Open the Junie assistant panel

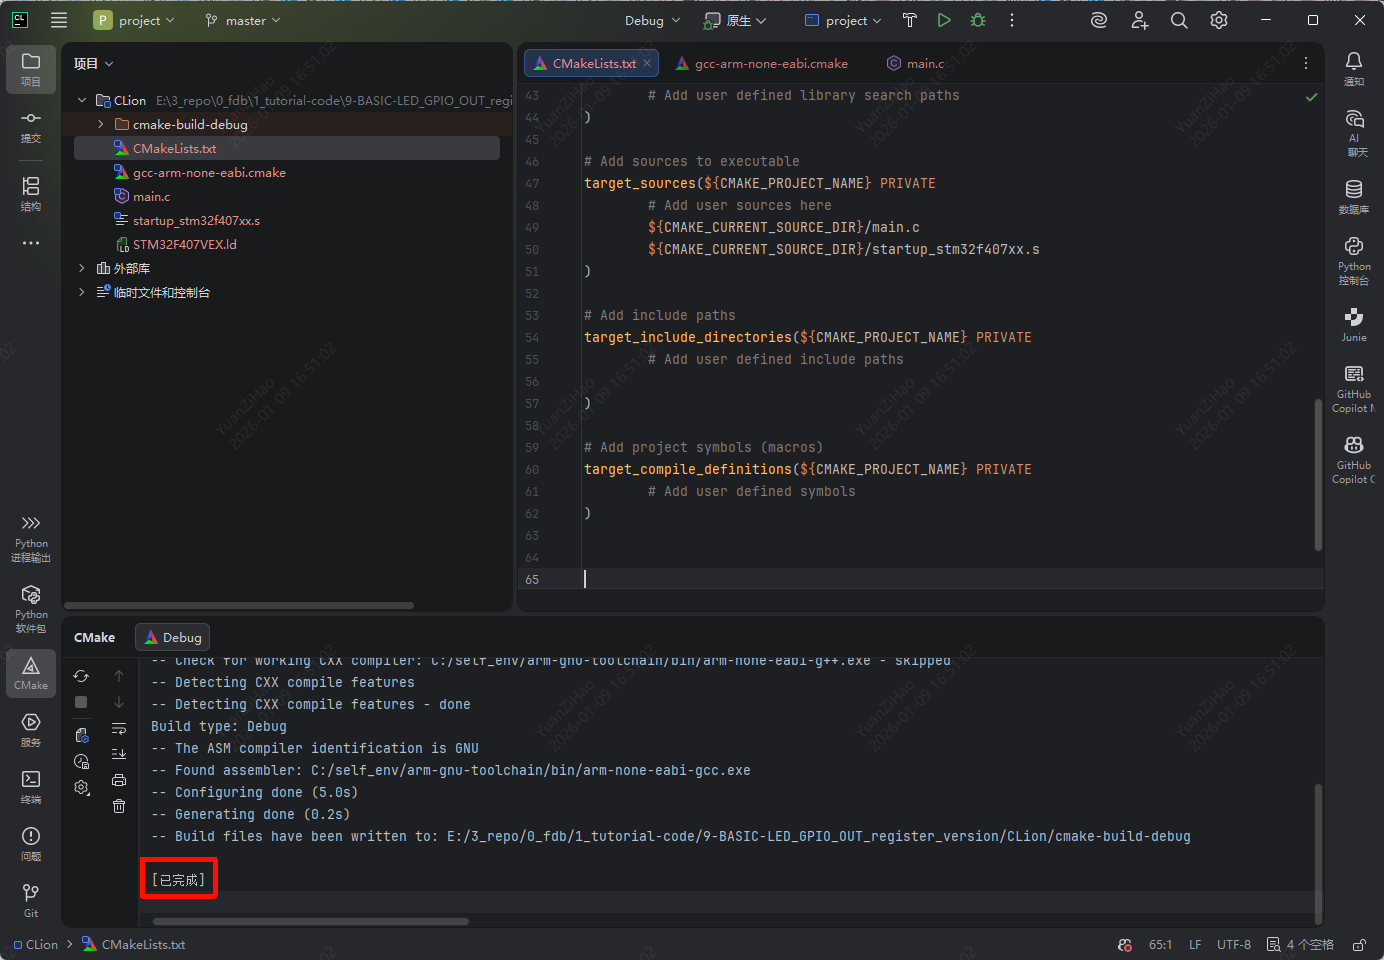[1354, 324]
